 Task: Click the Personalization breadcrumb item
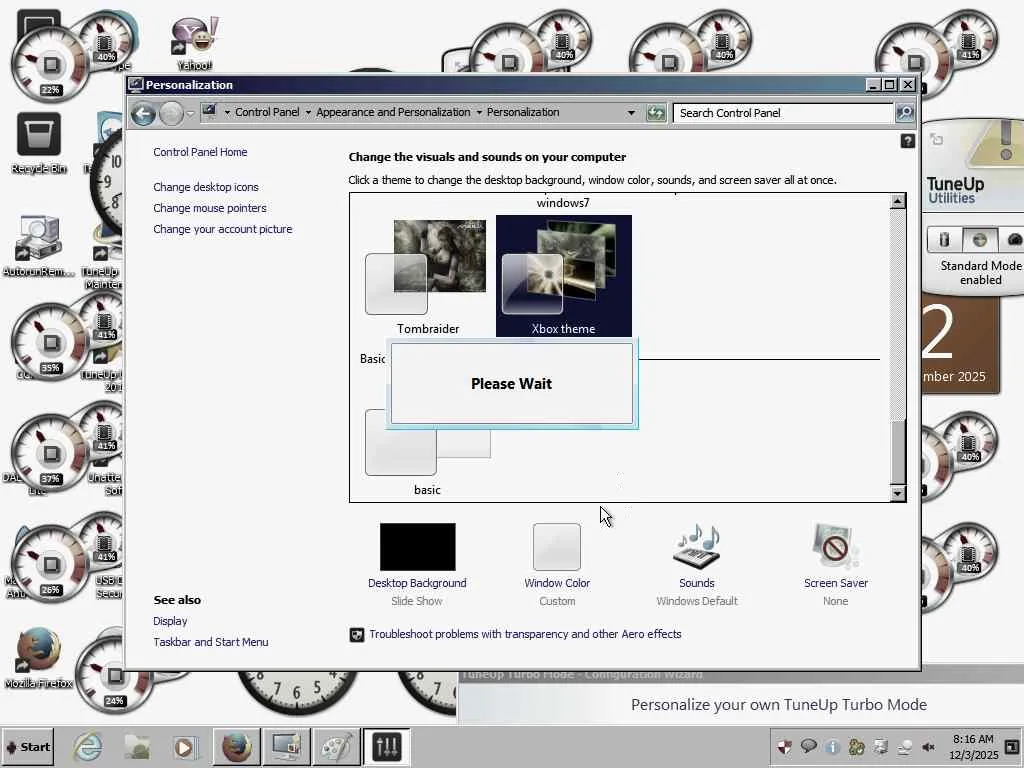point(523,112)
